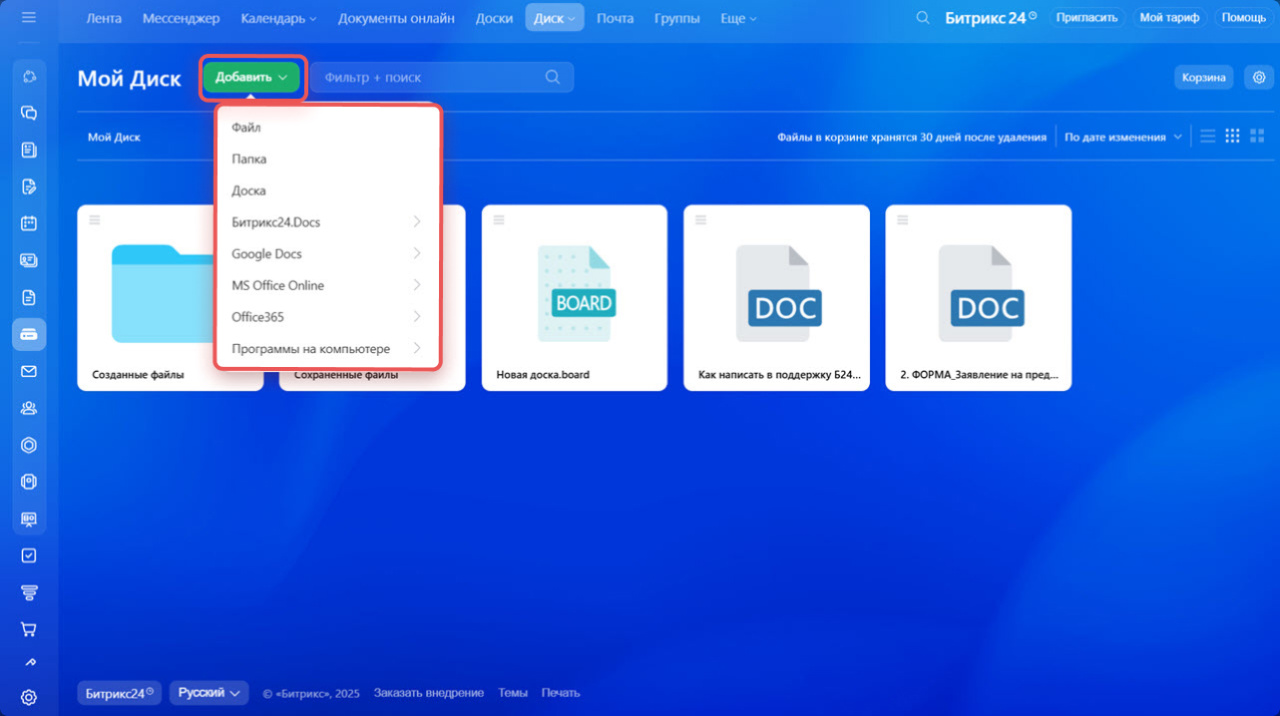The image size is (1280, 716).
Task: Switch to small grid view layout
Action: pos(1232,136)
